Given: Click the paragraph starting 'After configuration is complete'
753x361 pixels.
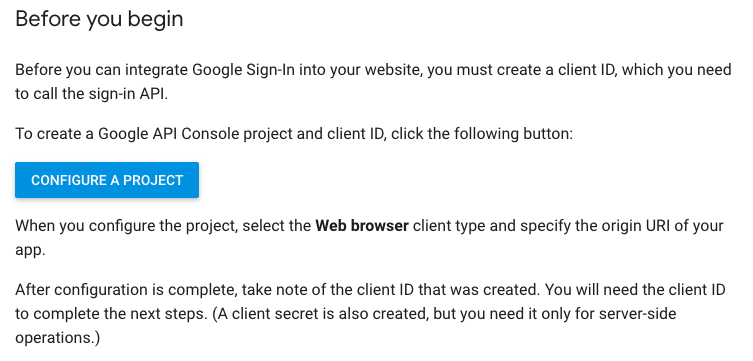Looking at the screenshot, I should (370, 314).
